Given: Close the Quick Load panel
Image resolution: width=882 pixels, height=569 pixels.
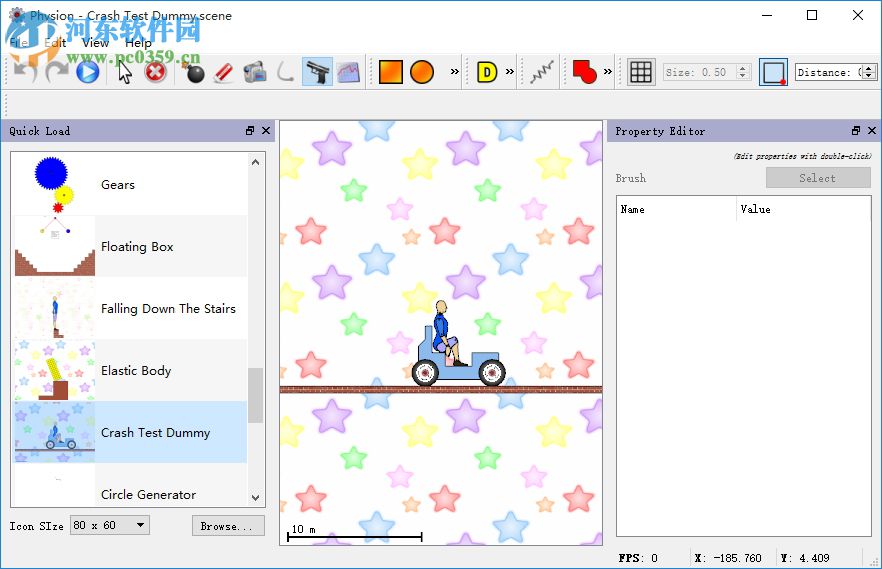Looking at the screenshot, I should point(266,130).
